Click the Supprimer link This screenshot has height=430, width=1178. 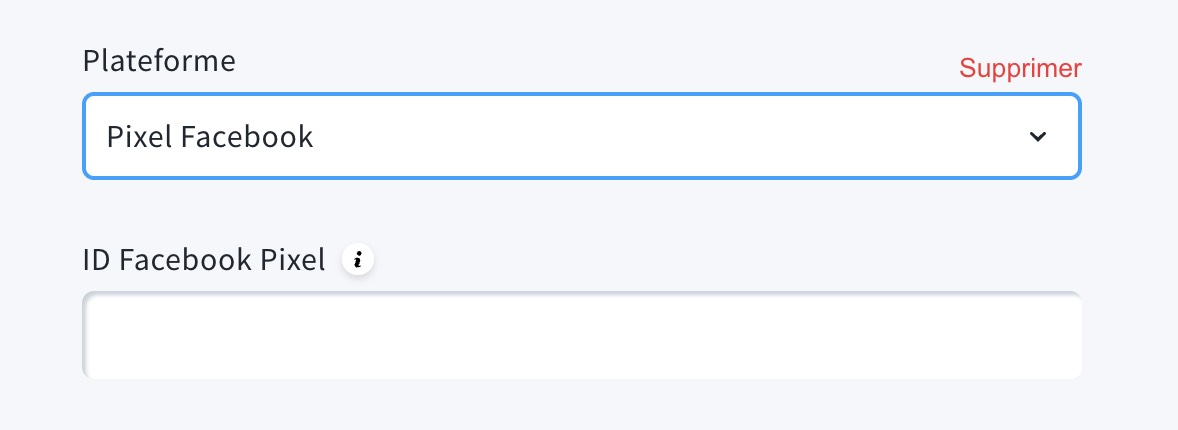[1020, 68]
